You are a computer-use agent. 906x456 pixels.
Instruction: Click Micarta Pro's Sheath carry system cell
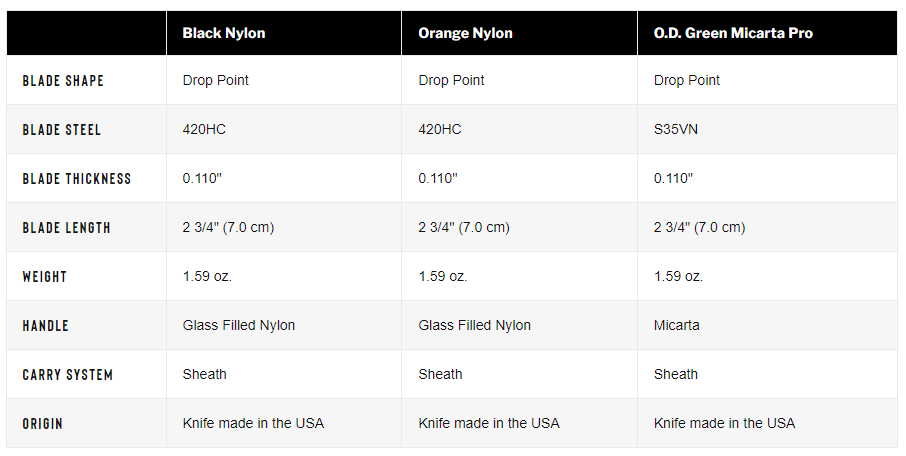[675, 374]
